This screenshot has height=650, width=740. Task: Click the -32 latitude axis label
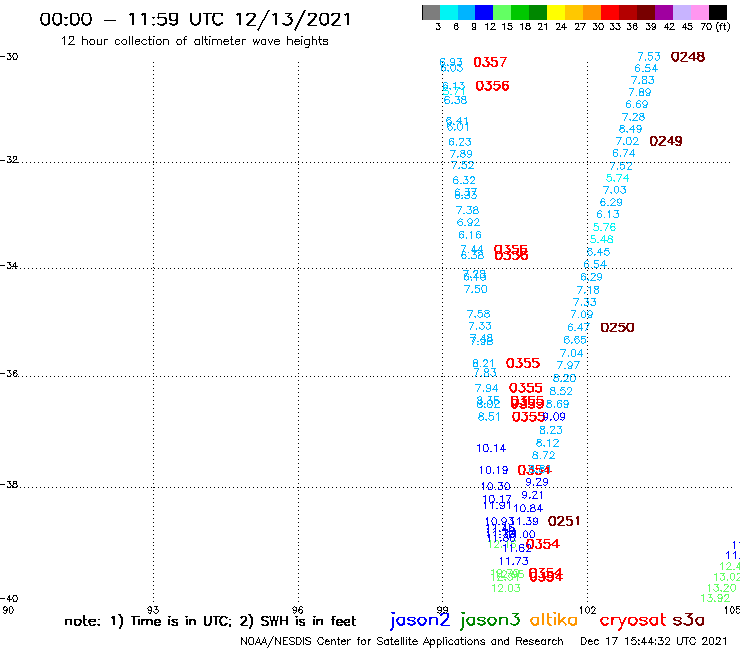pyautogui.click(x=9, y=160)
